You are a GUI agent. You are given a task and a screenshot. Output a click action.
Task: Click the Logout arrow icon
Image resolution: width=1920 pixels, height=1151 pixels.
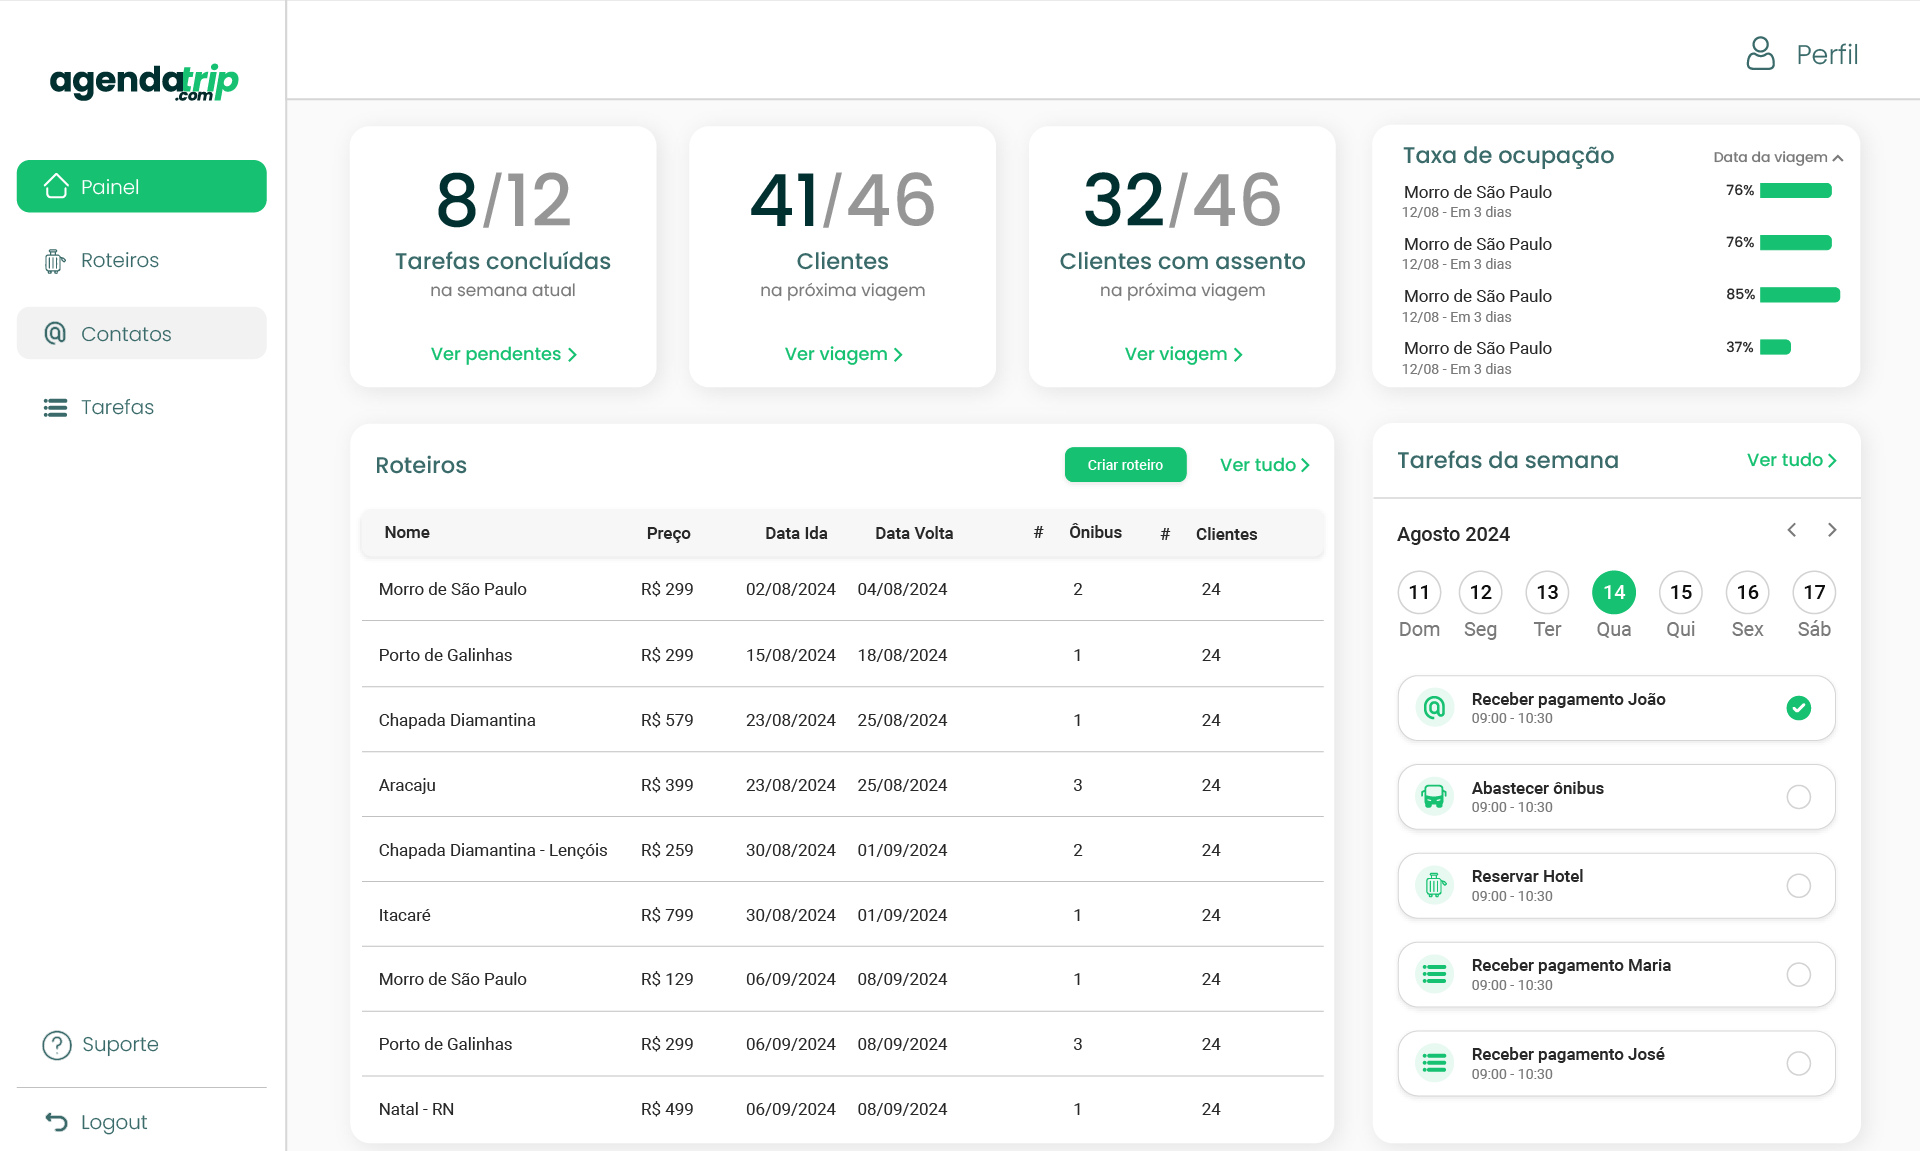pyautogui.click(x=57, y=1122)
